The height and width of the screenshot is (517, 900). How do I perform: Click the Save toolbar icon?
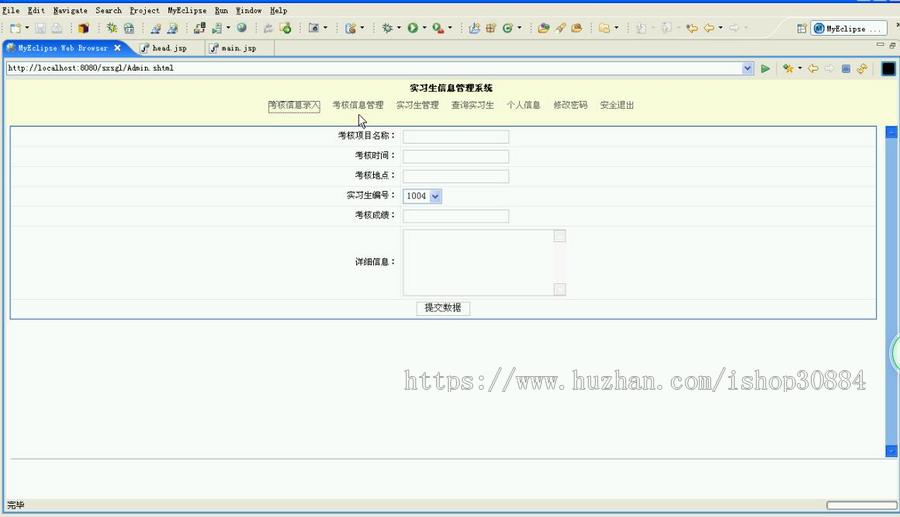[40, 28]
